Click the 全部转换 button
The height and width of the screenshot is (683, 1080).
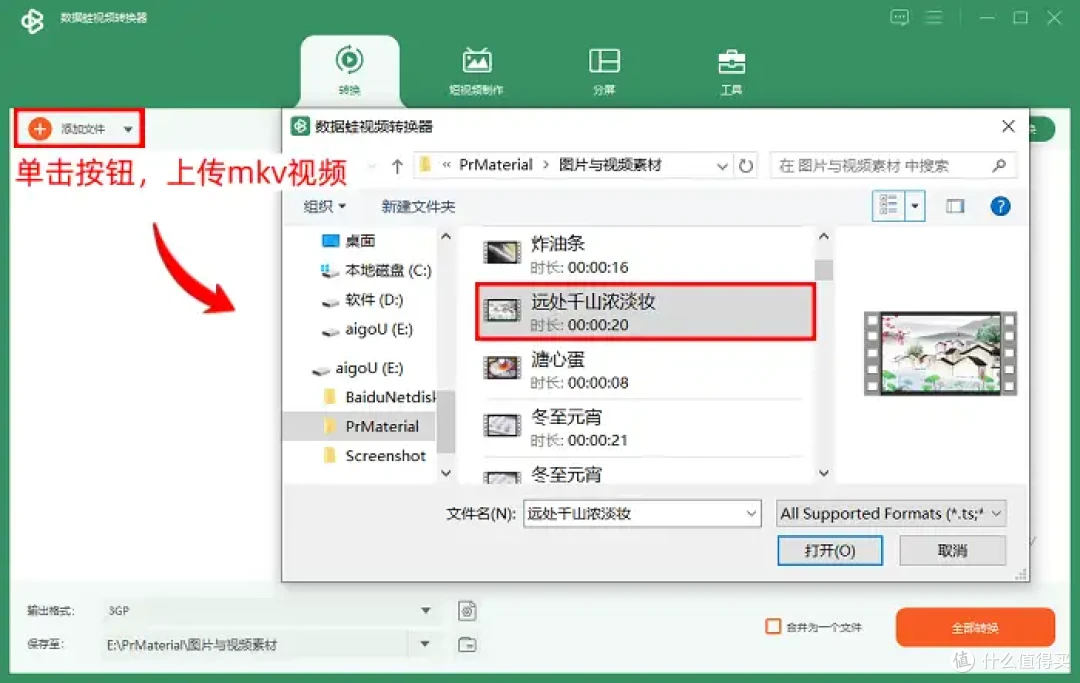point(975,627)
